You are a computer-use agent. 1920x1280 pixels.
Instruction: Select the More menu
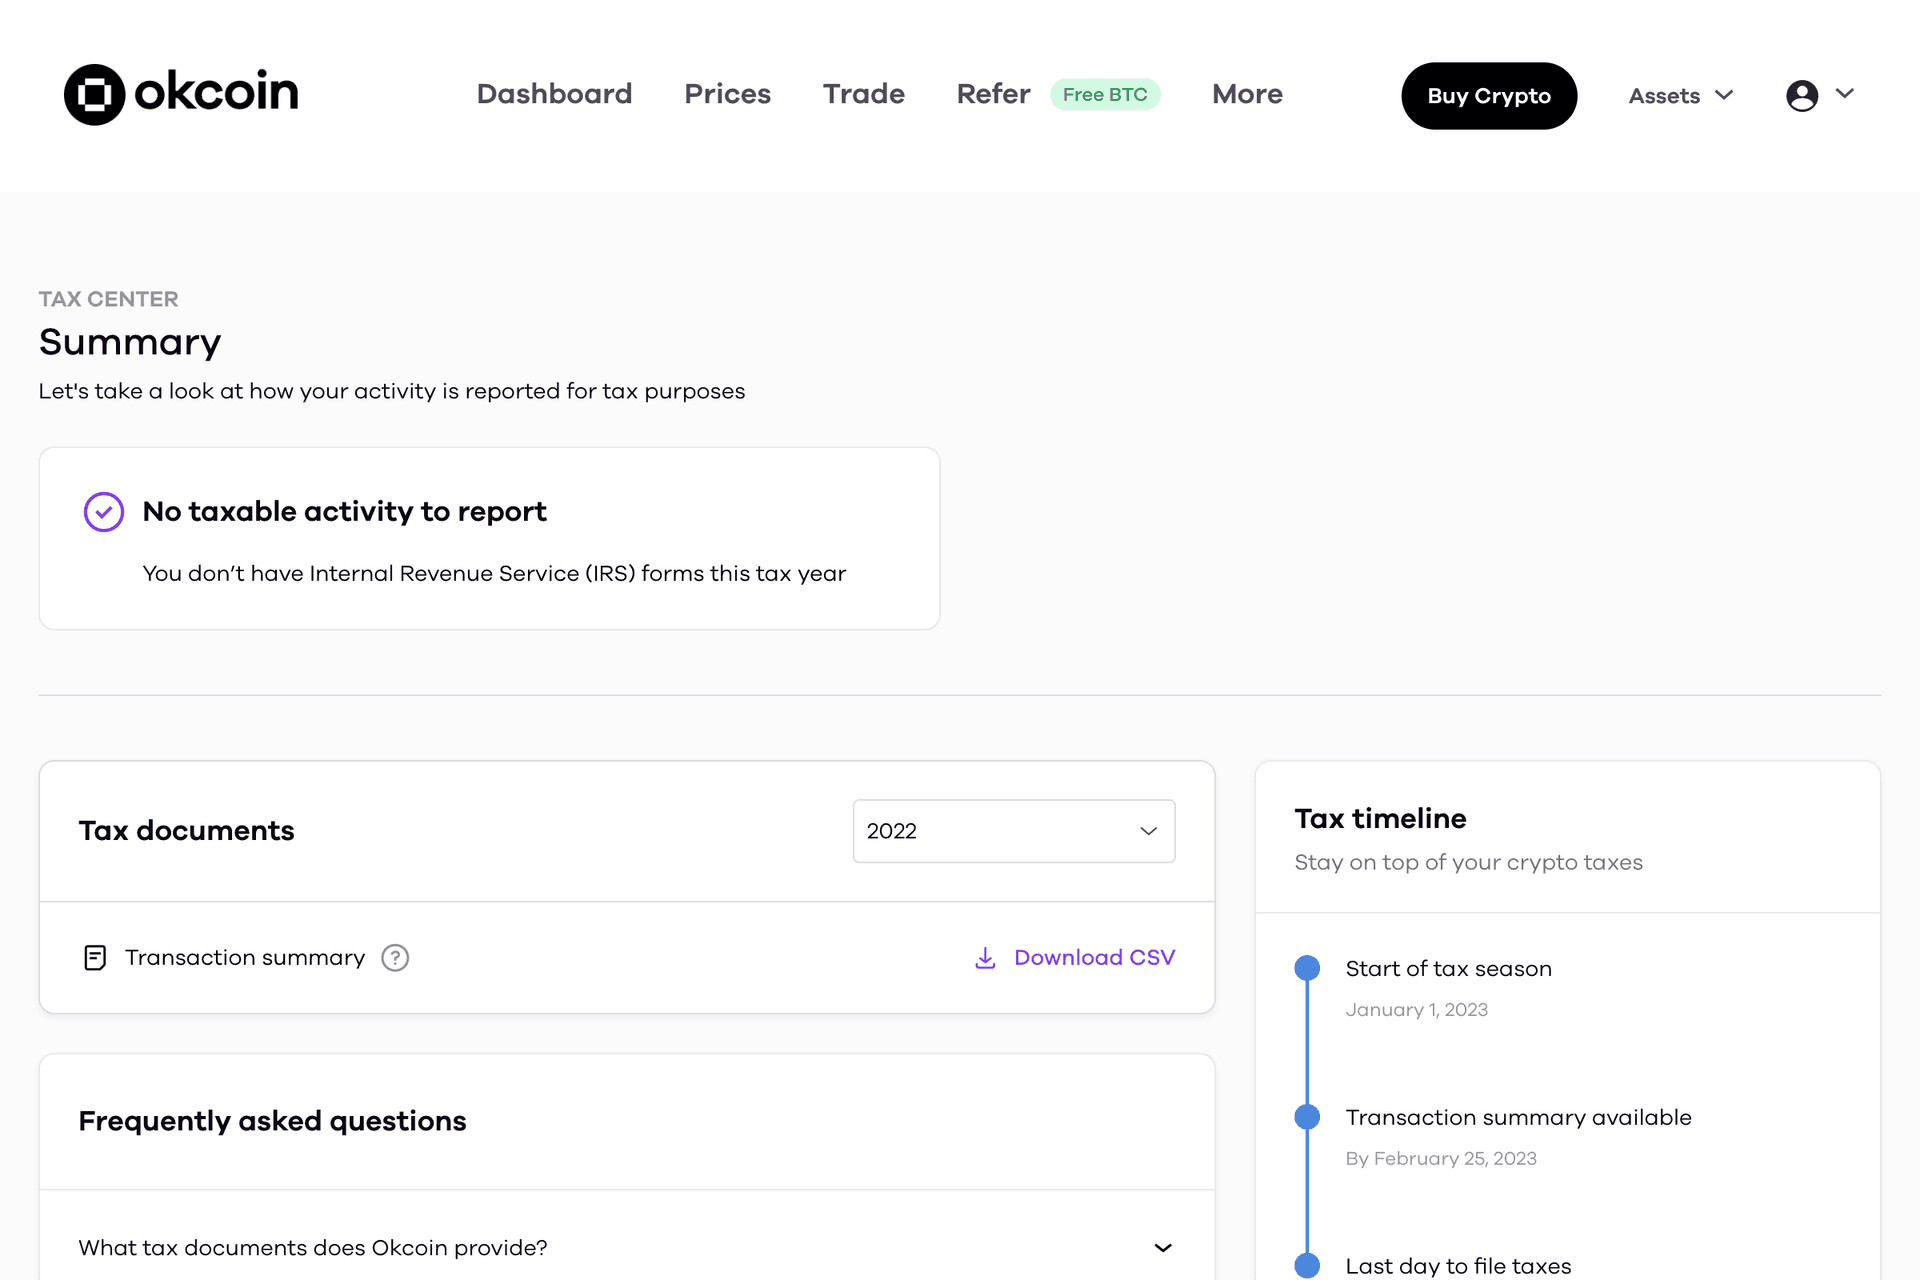coord(1246,93)
